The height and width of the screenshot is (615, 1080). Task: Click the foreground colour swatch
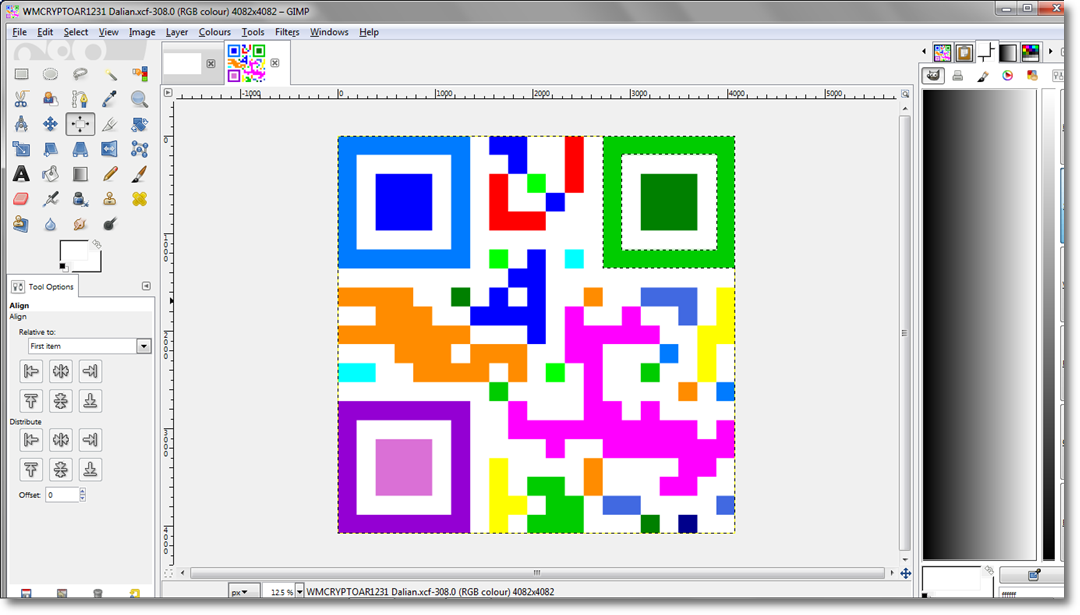[x=74, y=251]
